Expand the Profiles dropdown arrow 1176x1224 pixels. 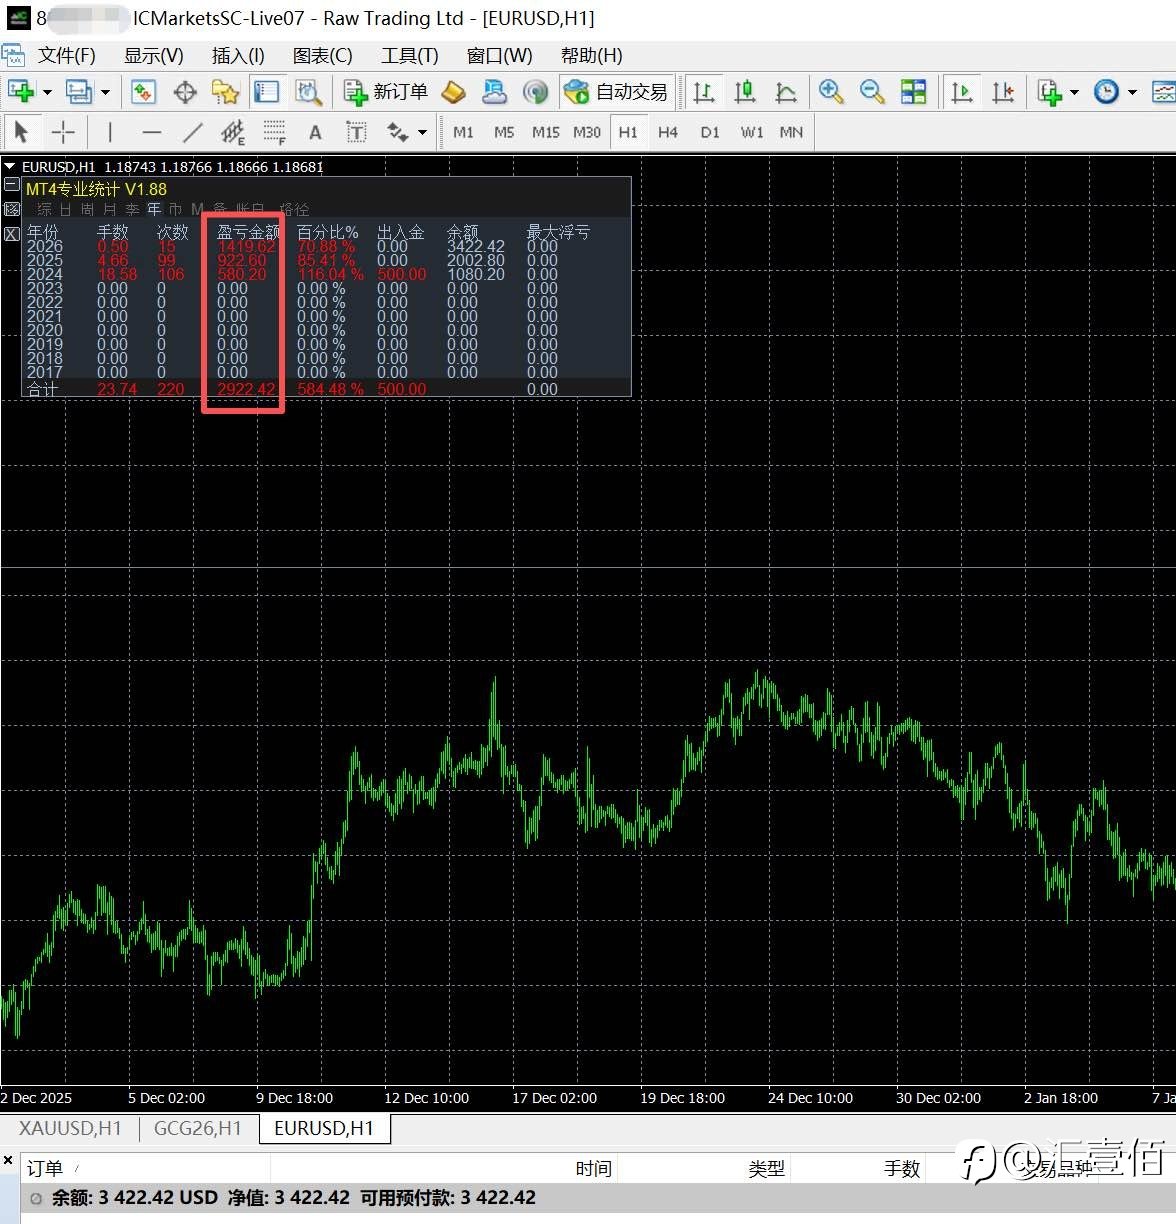(105, 93)
